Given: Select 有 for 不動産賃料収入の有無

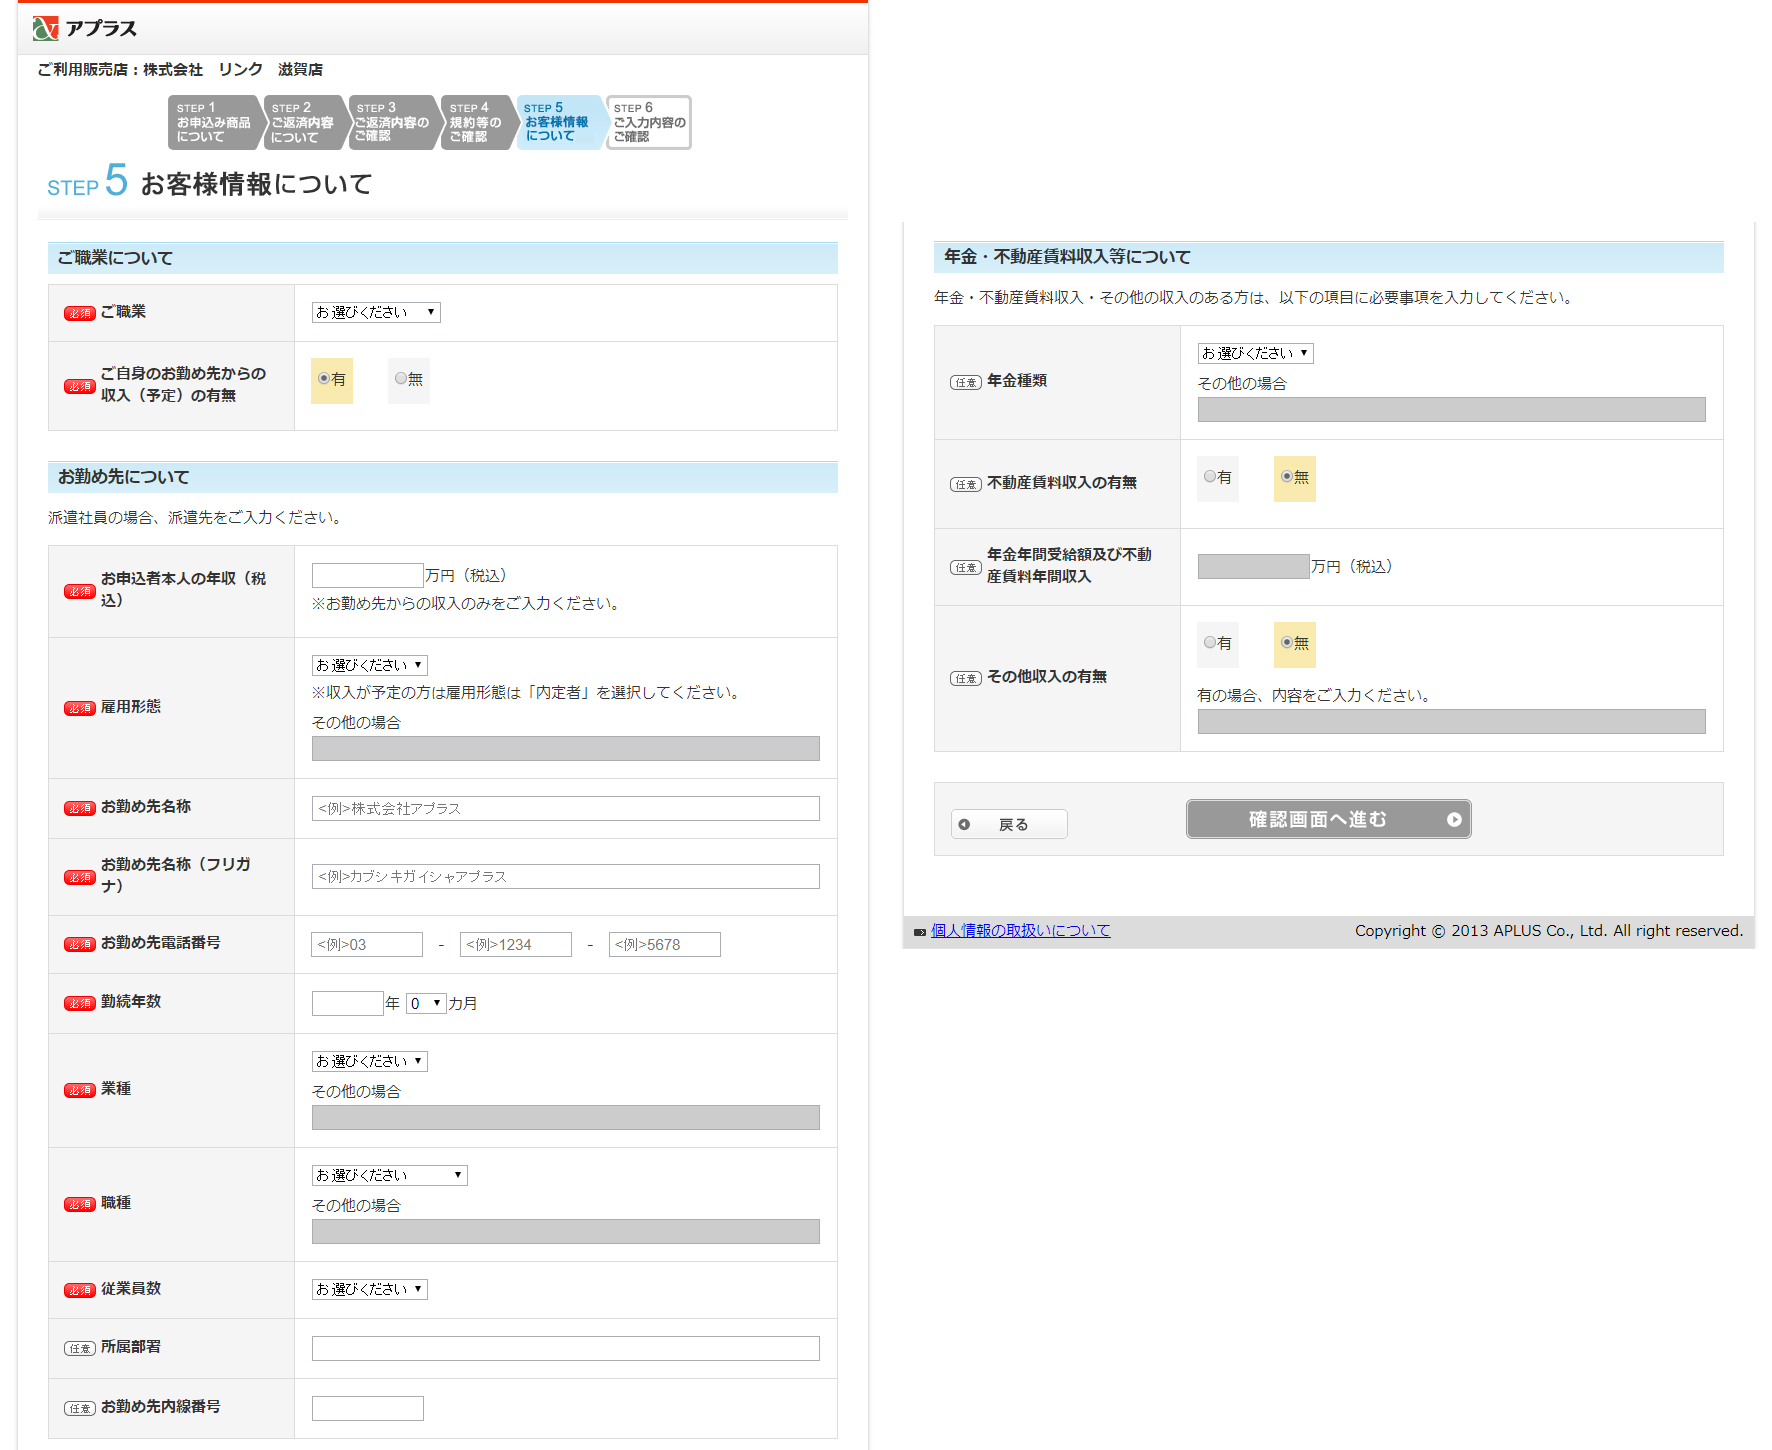Looking at the screenshot, I should [1210, 477].
